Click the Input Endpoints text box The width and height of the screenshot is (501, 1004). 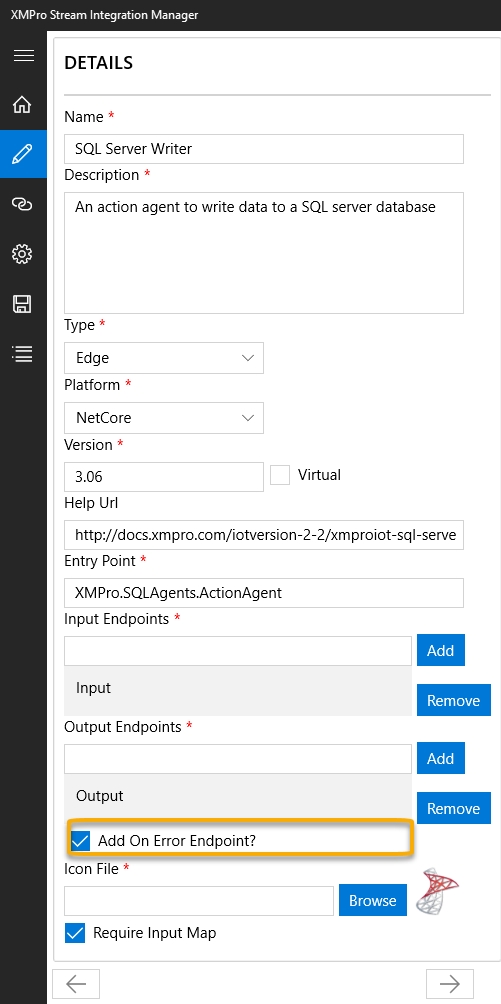click(x=238, y=651)
